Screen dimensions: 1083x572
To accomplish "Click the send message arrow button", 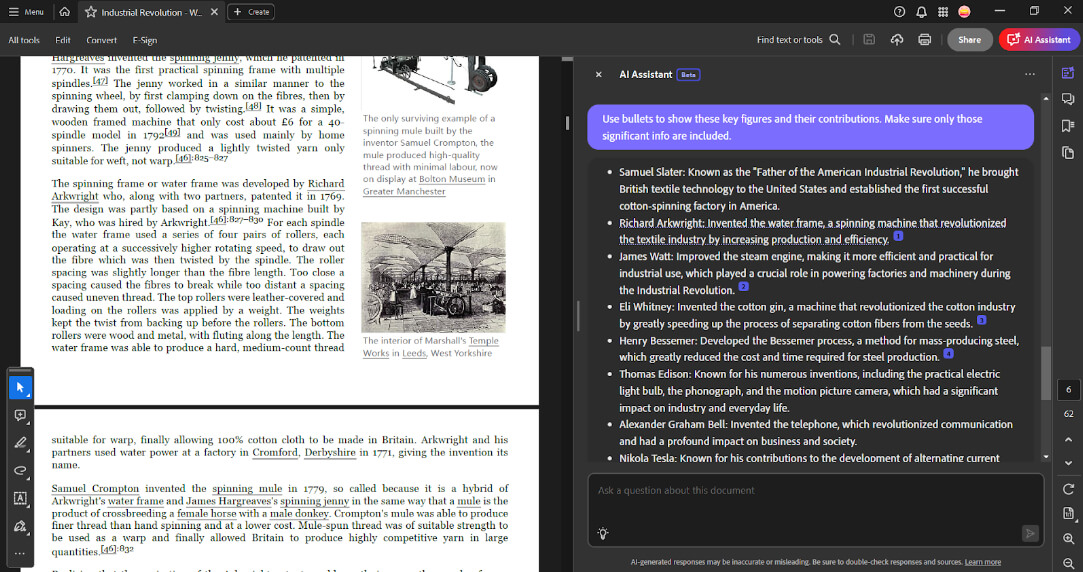I will [1030, 533].
